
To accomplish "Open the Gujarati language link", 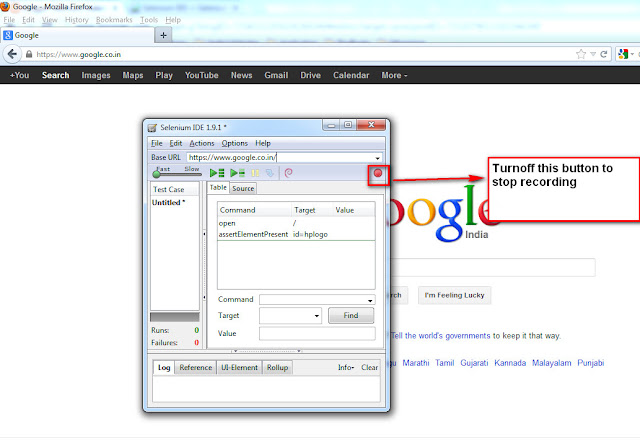I will point(474,363).
